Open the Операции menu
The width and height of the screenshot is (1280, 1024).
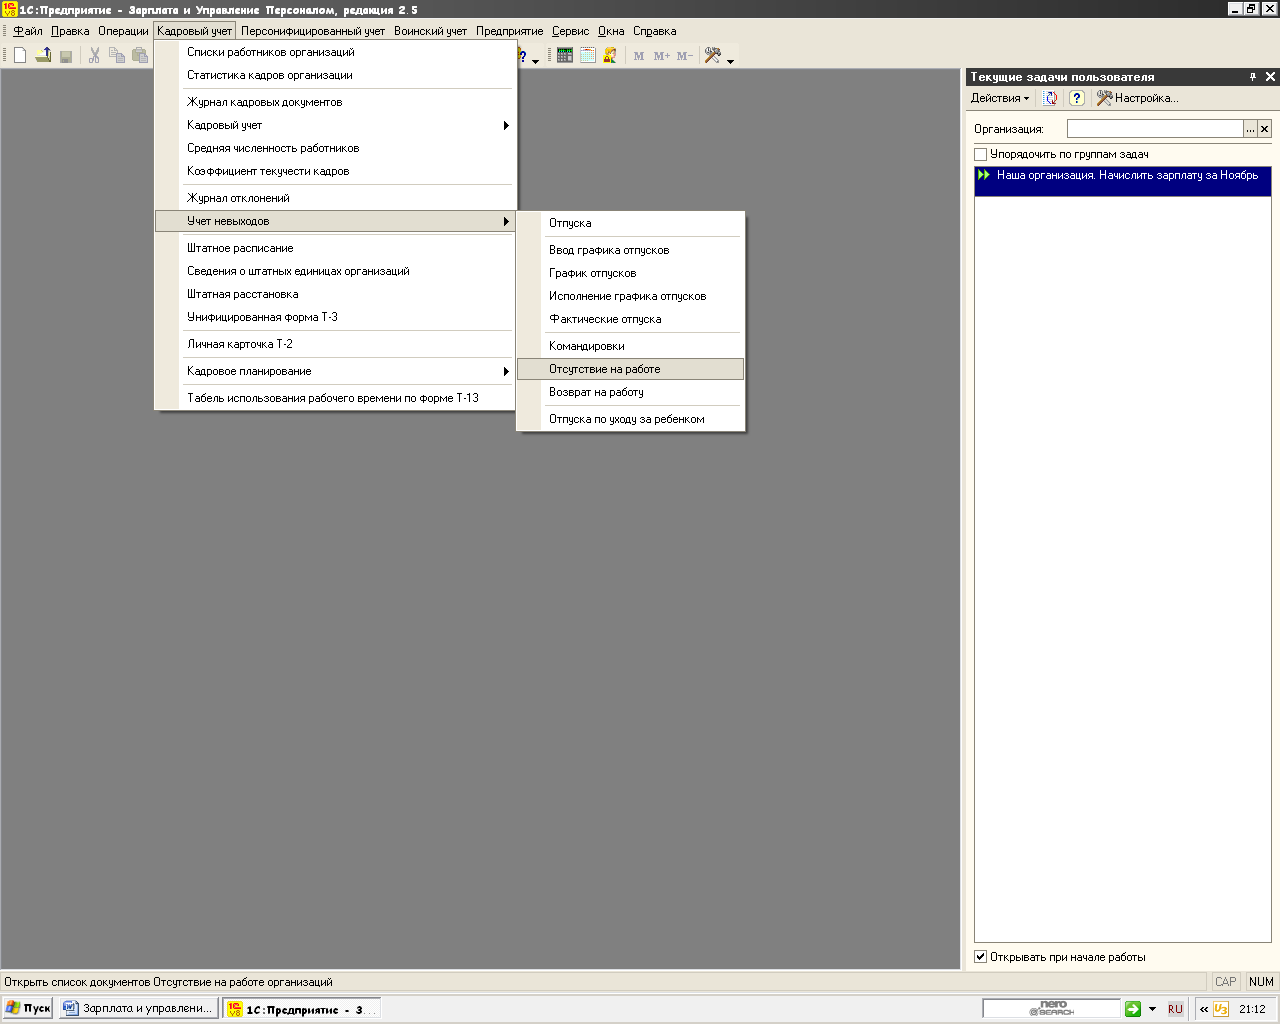123,31
